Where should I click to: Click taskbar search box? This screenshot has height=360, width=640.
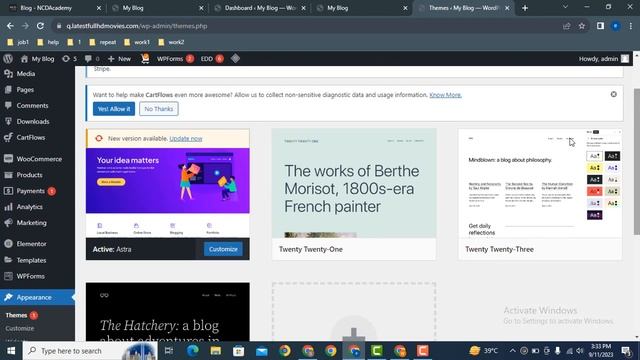[x=90, y=351]
